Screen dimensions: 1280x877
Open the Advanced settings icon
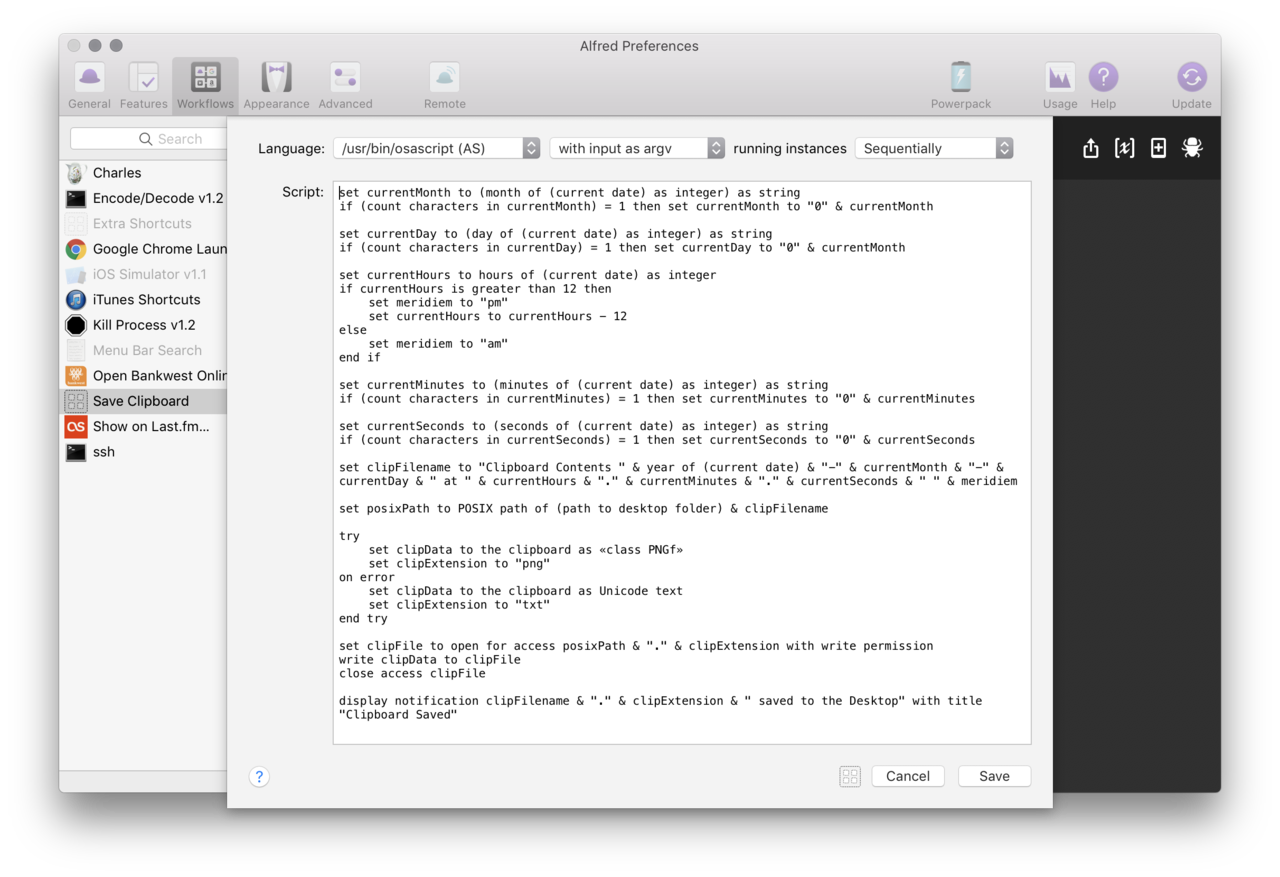[345, 85]
